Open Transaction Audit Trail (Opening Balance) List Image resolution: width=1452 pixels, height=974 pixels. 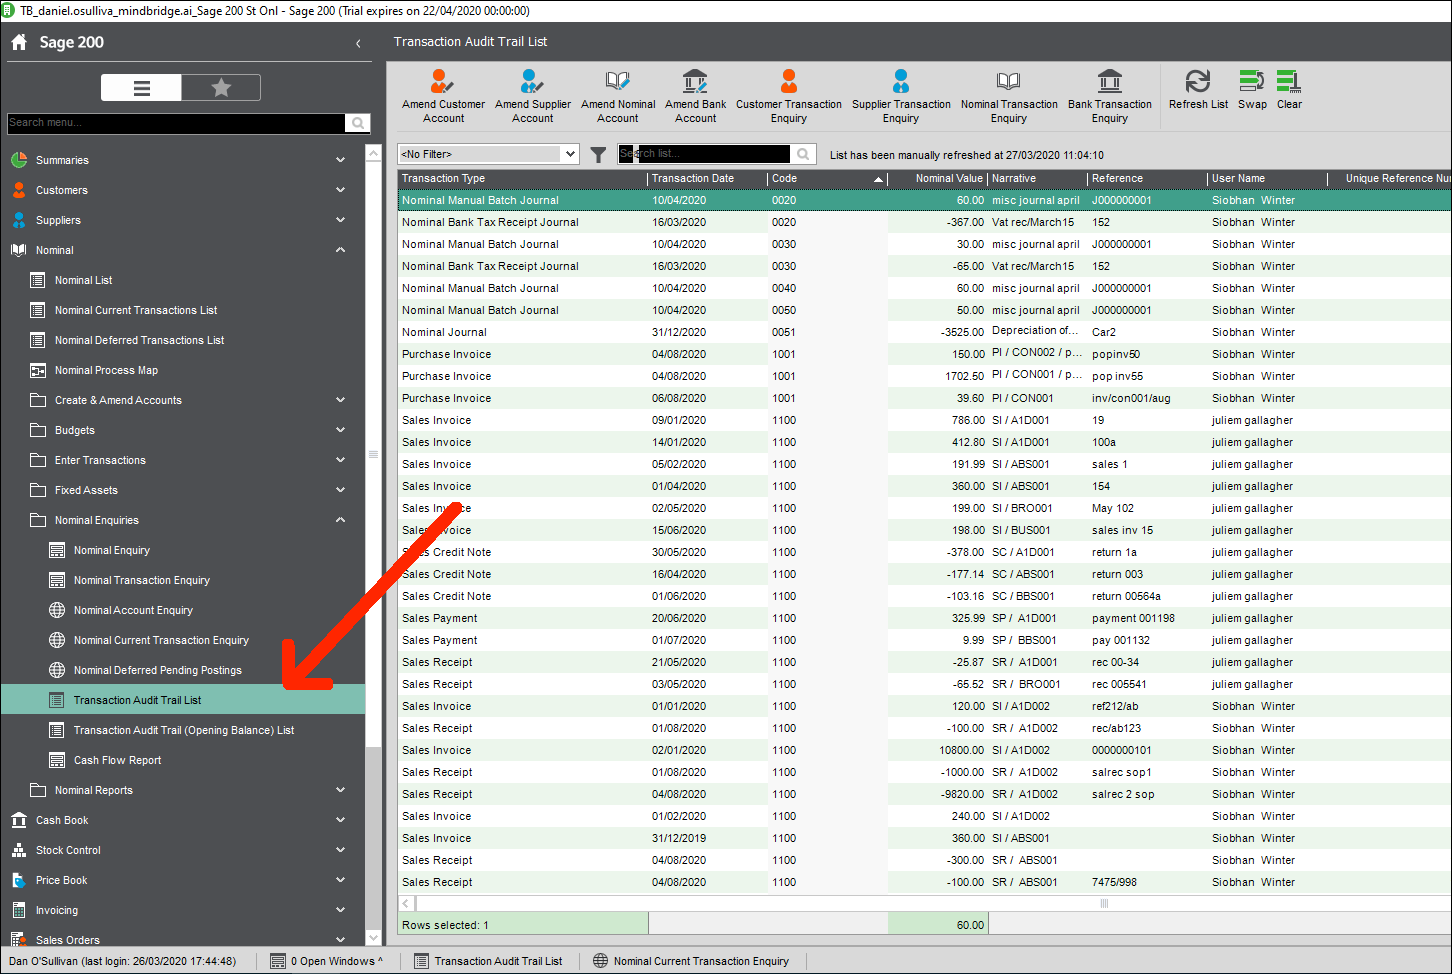[x=183, y=730]
